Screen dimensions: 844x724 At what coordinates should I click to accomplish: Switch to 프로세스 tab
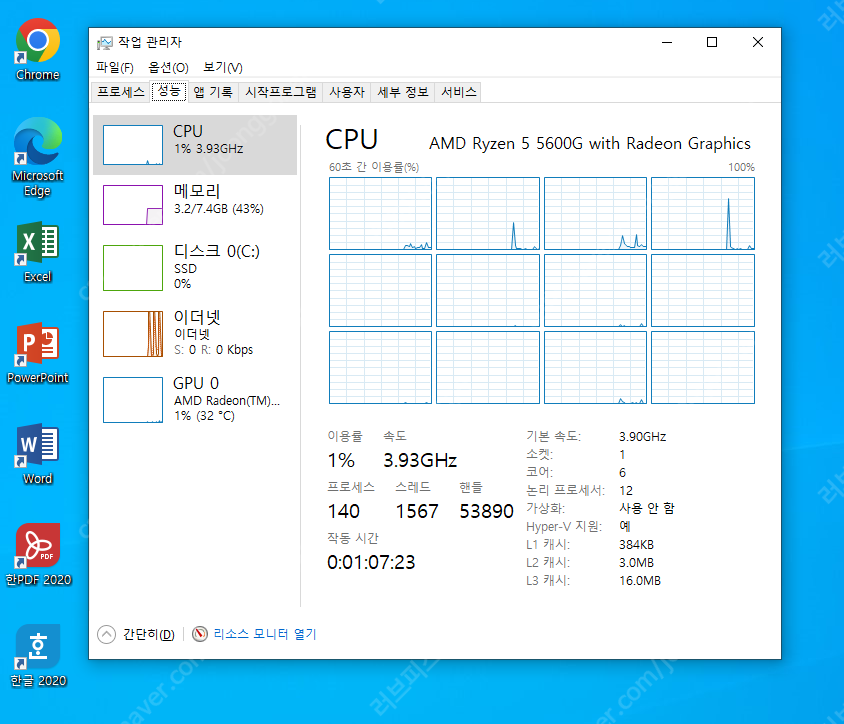point(121,92)
